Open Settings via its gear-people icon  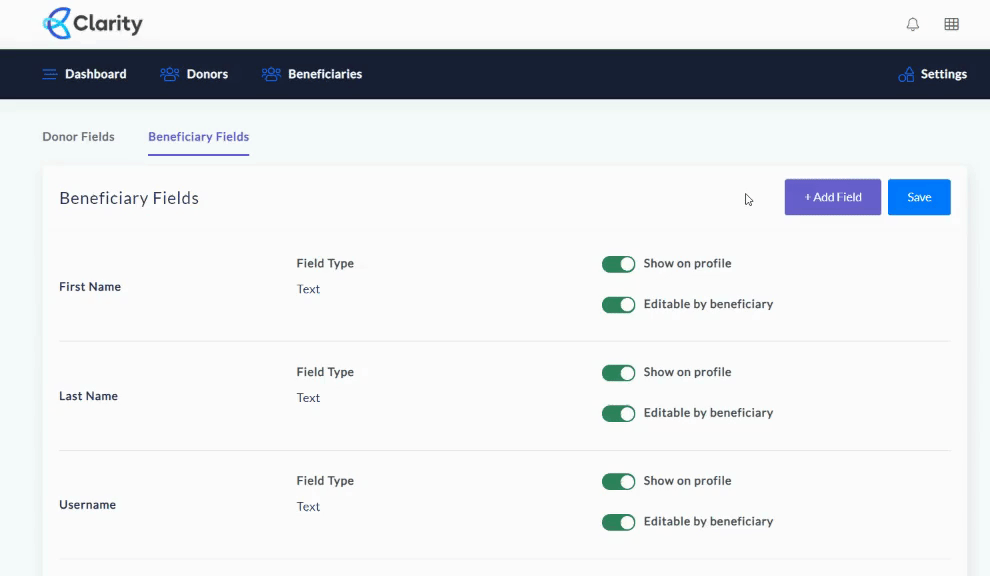(906, 74)
